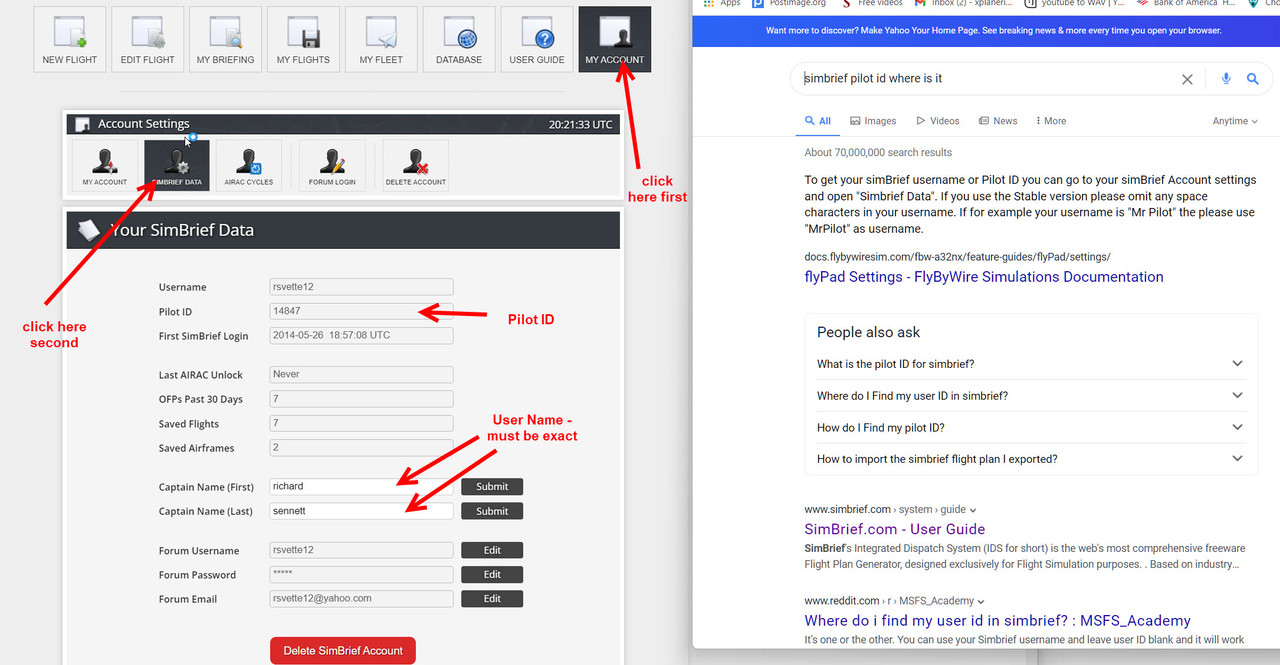Click the 20:21:33 UTC clock text

[x=581, y=125]
